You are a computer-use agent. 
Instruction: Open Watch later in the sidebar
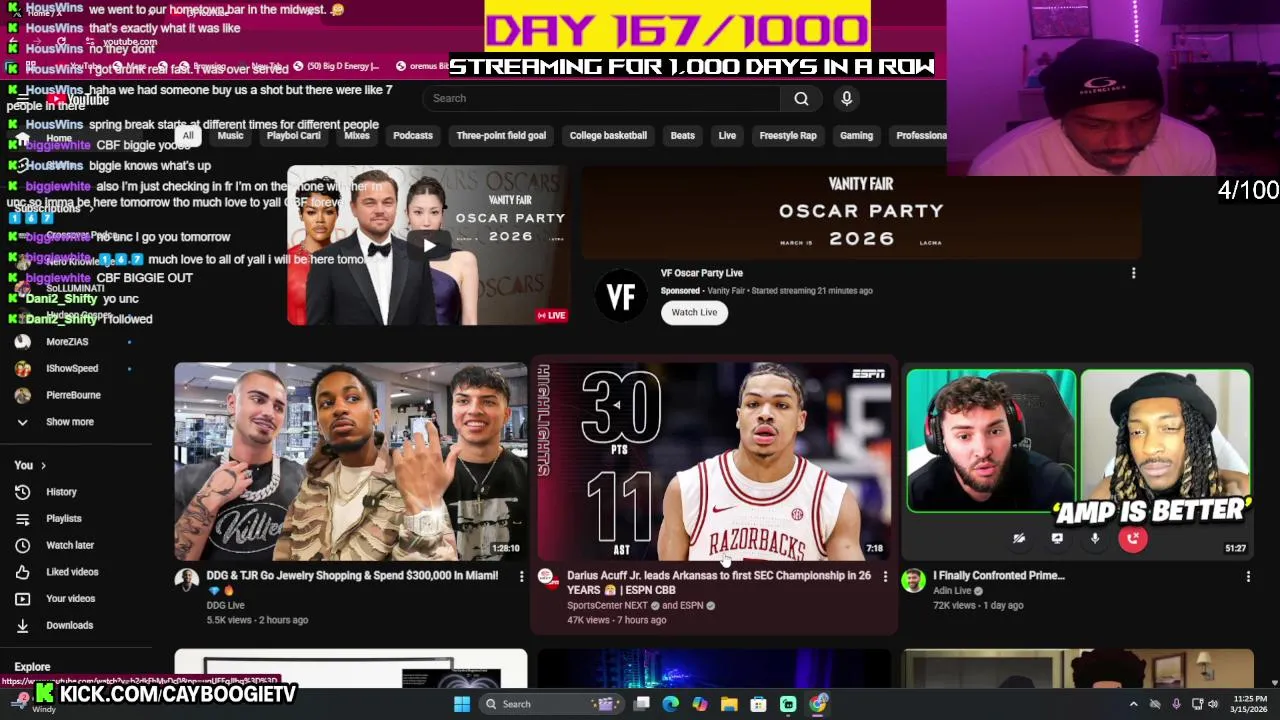point(70,545)
